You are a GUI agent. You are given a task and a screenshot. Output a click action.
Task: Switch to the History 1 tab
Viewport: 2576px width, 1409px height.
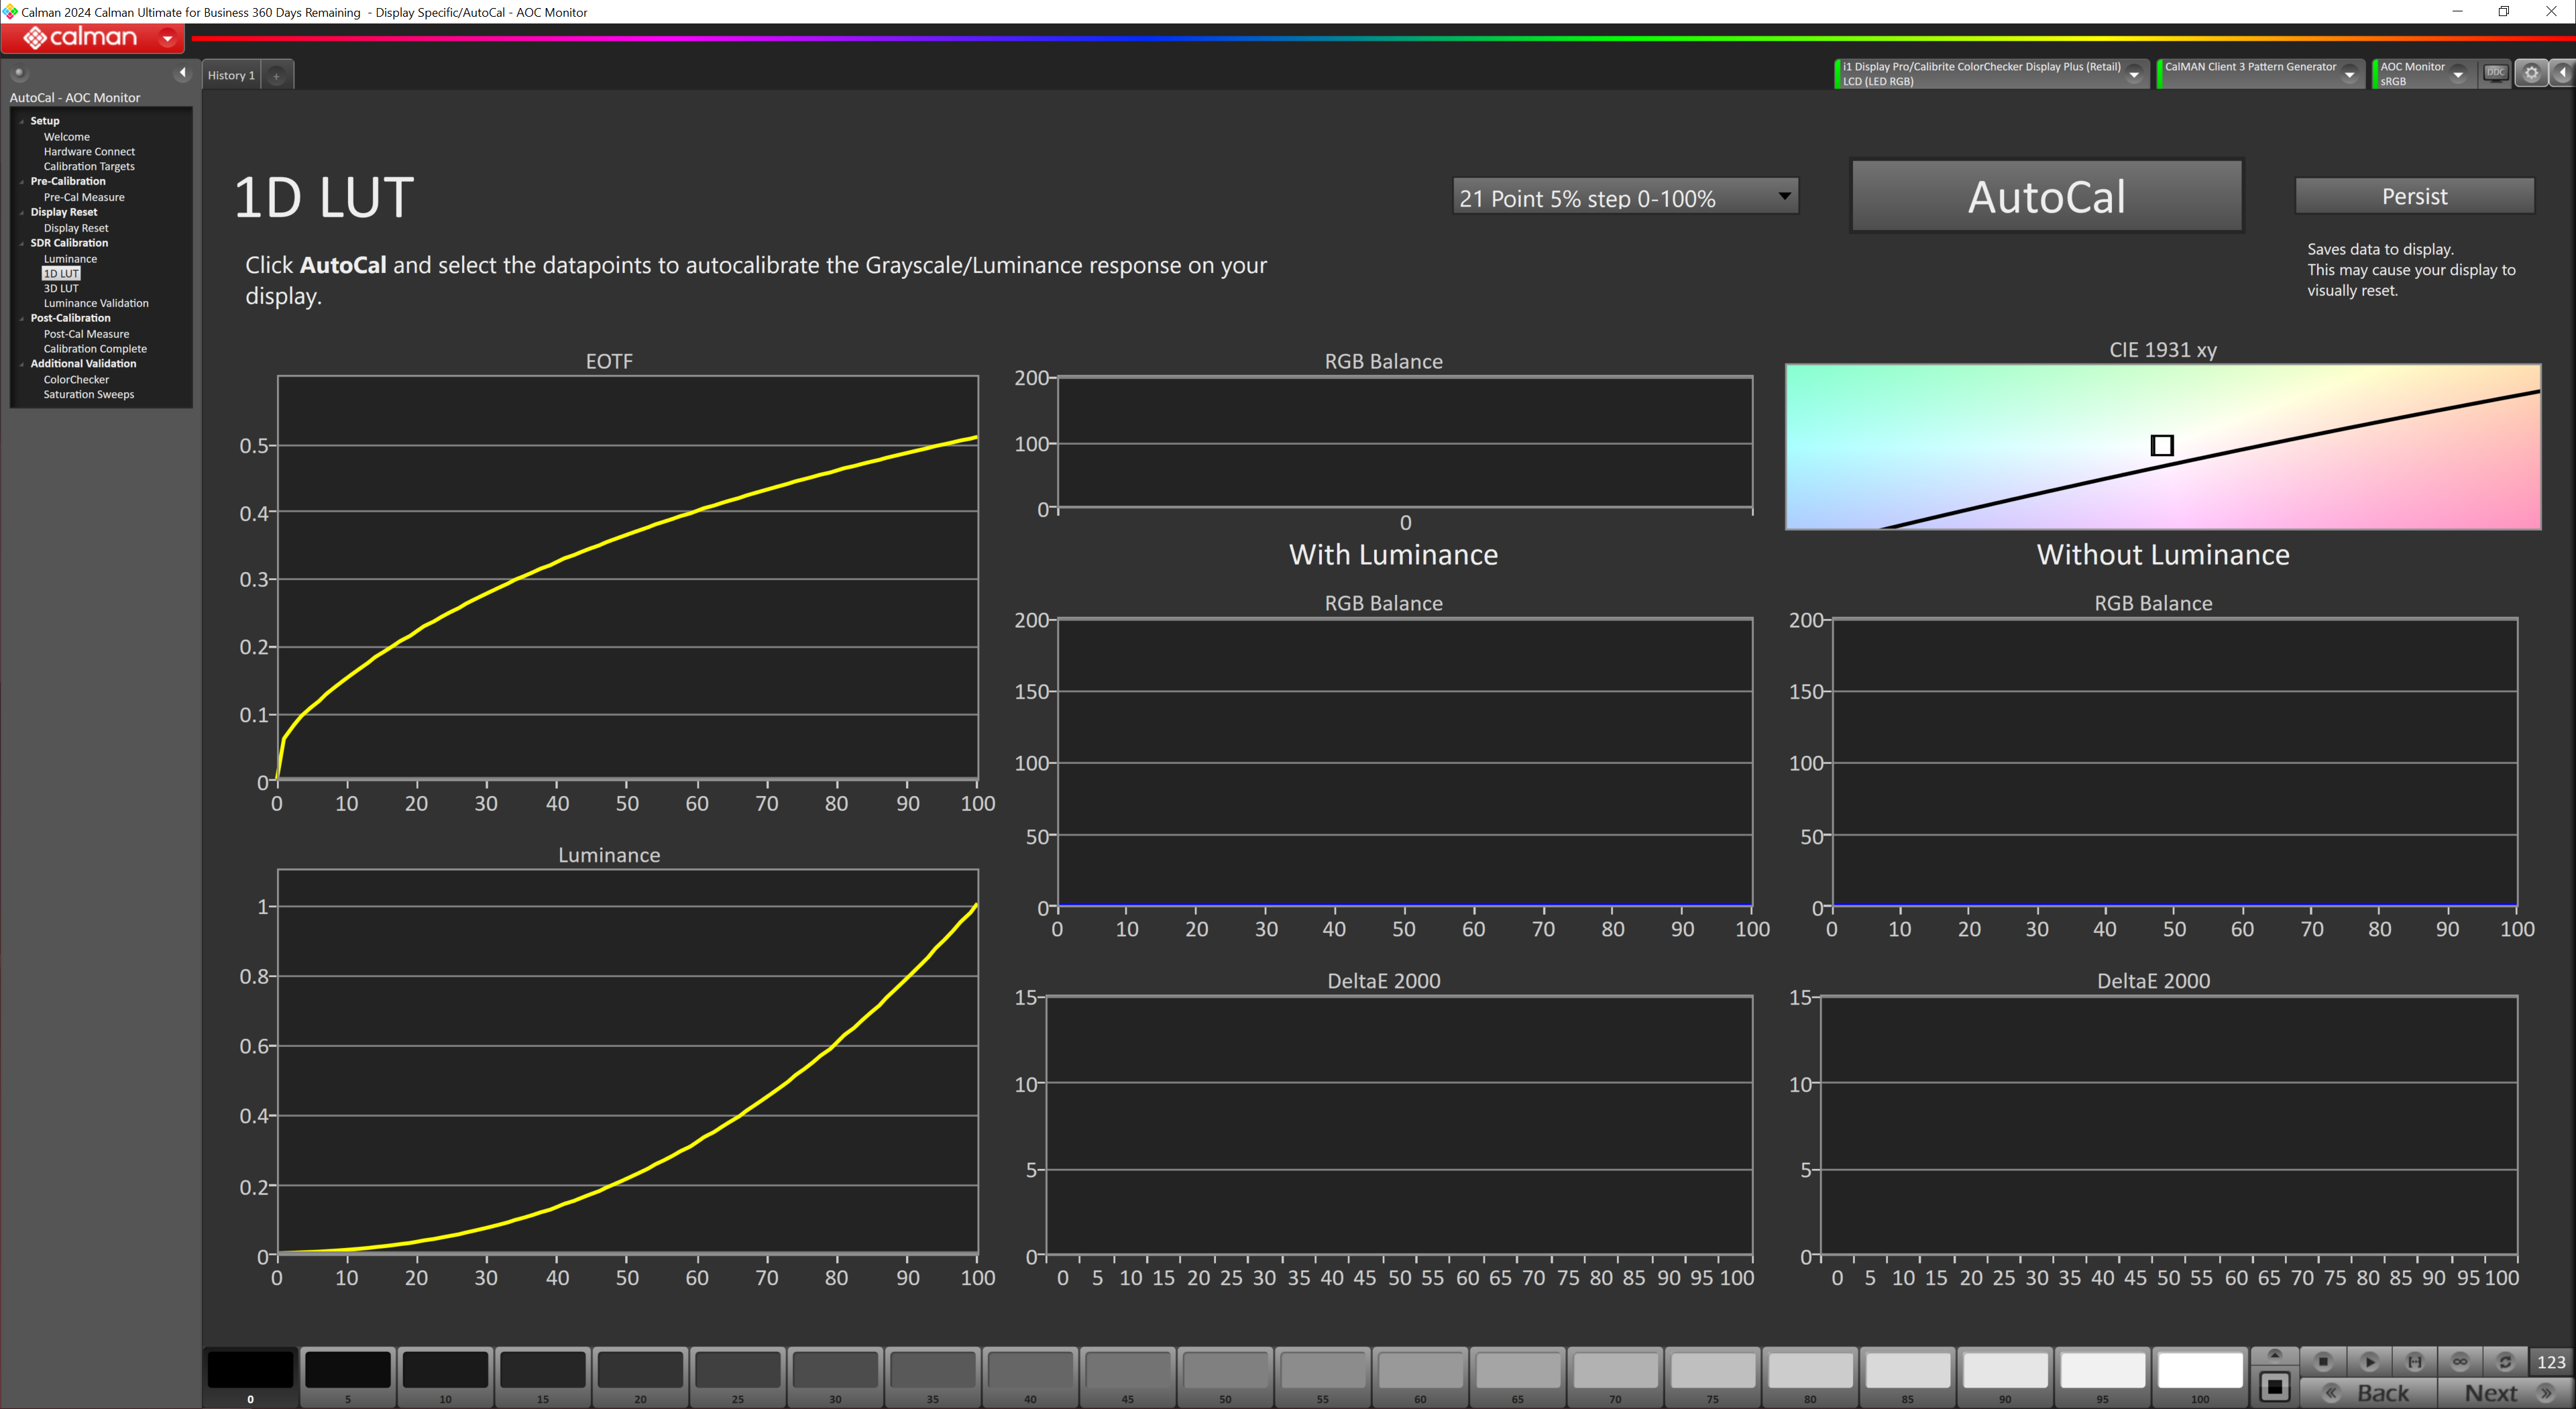coord(231,75)
